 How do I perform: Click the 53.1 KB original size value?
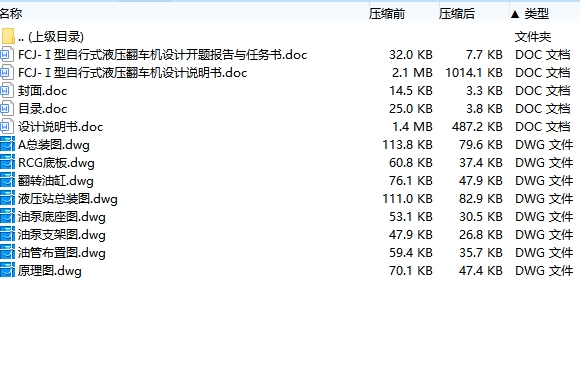[x=411, y=217]
